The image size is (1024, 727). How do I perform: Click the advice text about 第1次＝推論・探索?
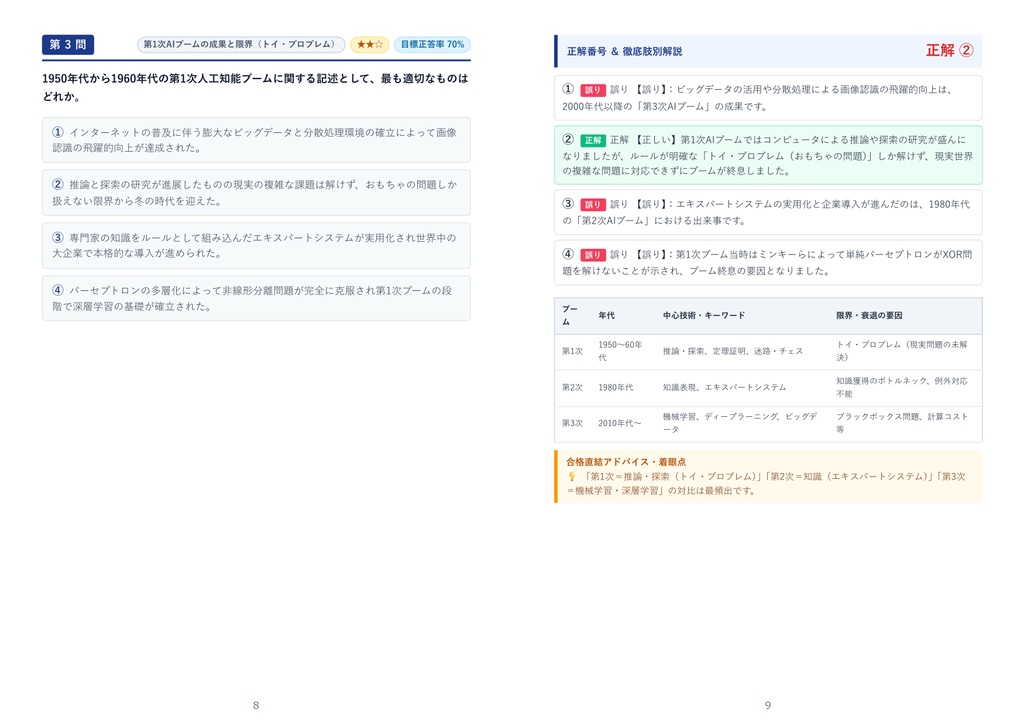(x=768, y=484)
